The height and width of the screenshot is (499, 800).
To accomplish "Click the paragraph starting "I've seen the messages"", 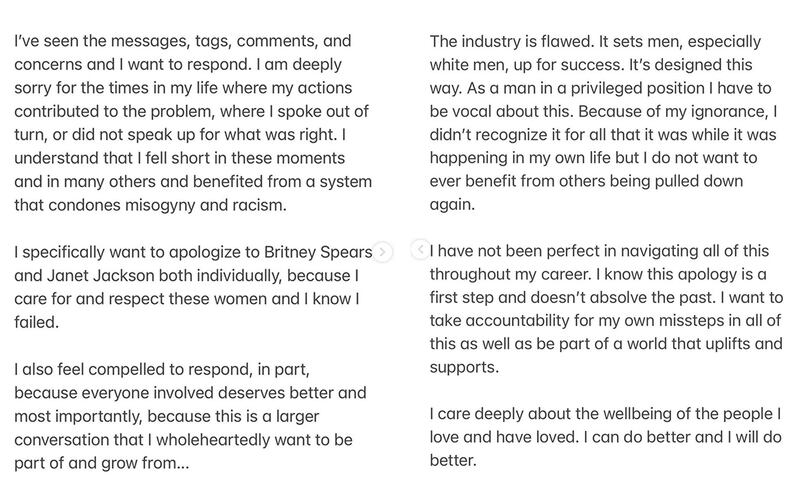I will [193, 123].
